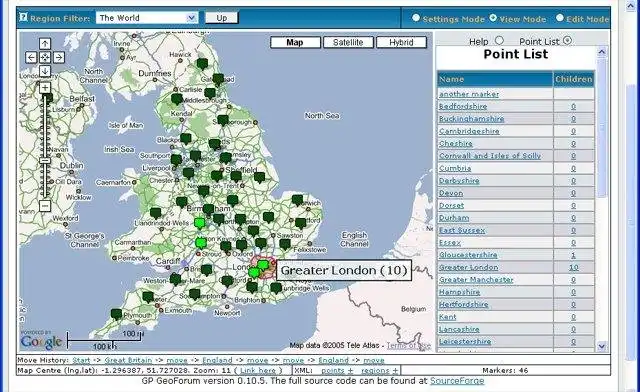Open the SourceForge link
Image resolution: width=640 pixels, height=392 pixels.
[457, 381]
